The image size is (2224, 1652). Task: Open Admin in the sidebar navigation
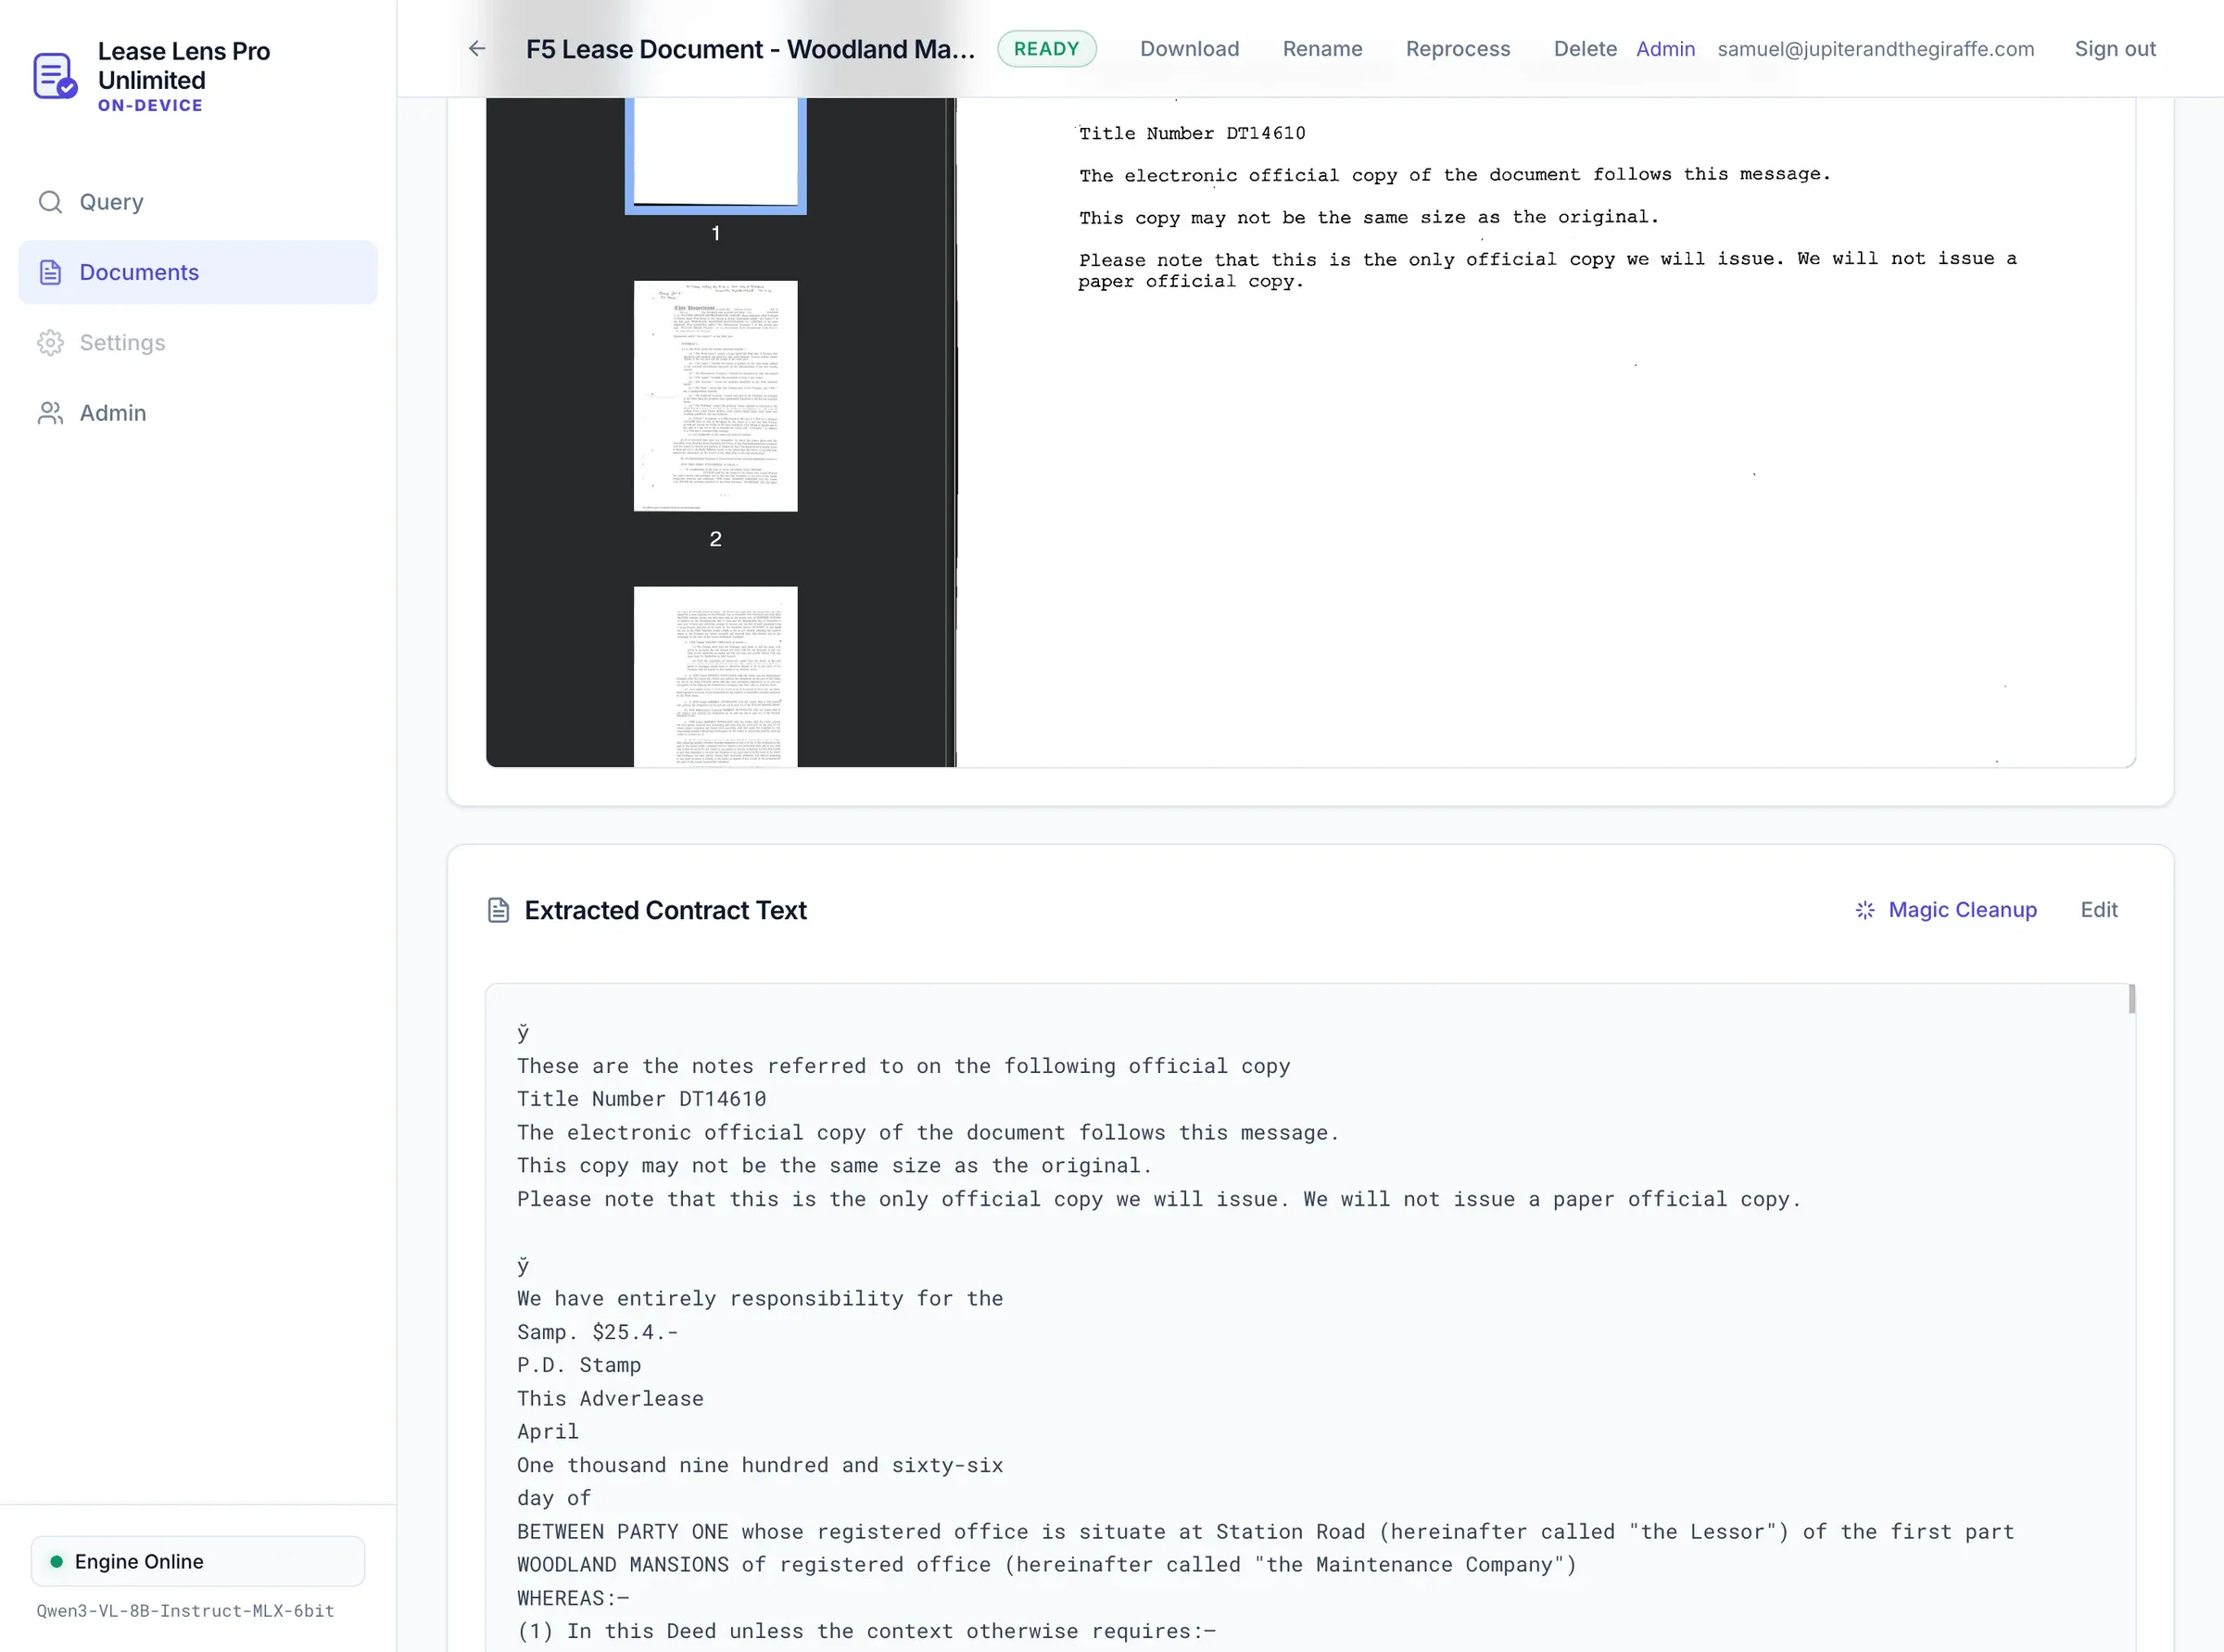point(198,413)
